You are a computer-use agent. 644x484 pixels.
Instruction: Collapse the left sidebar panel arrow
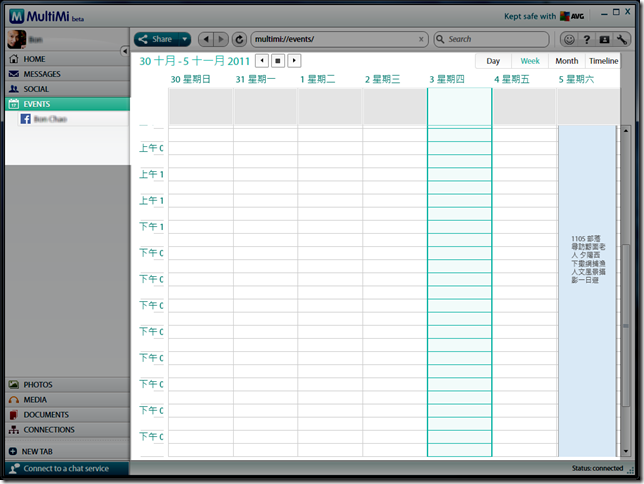click(x=125, y=50)
